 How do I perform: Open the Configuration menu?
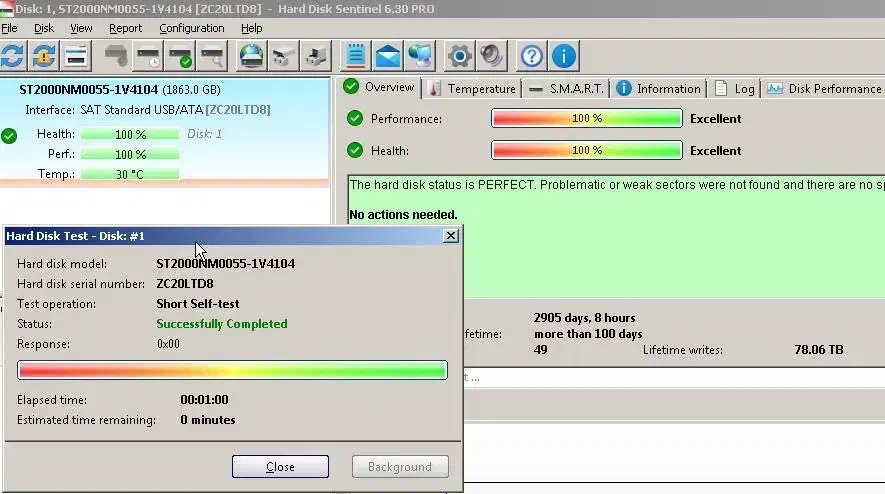[192, 28]
